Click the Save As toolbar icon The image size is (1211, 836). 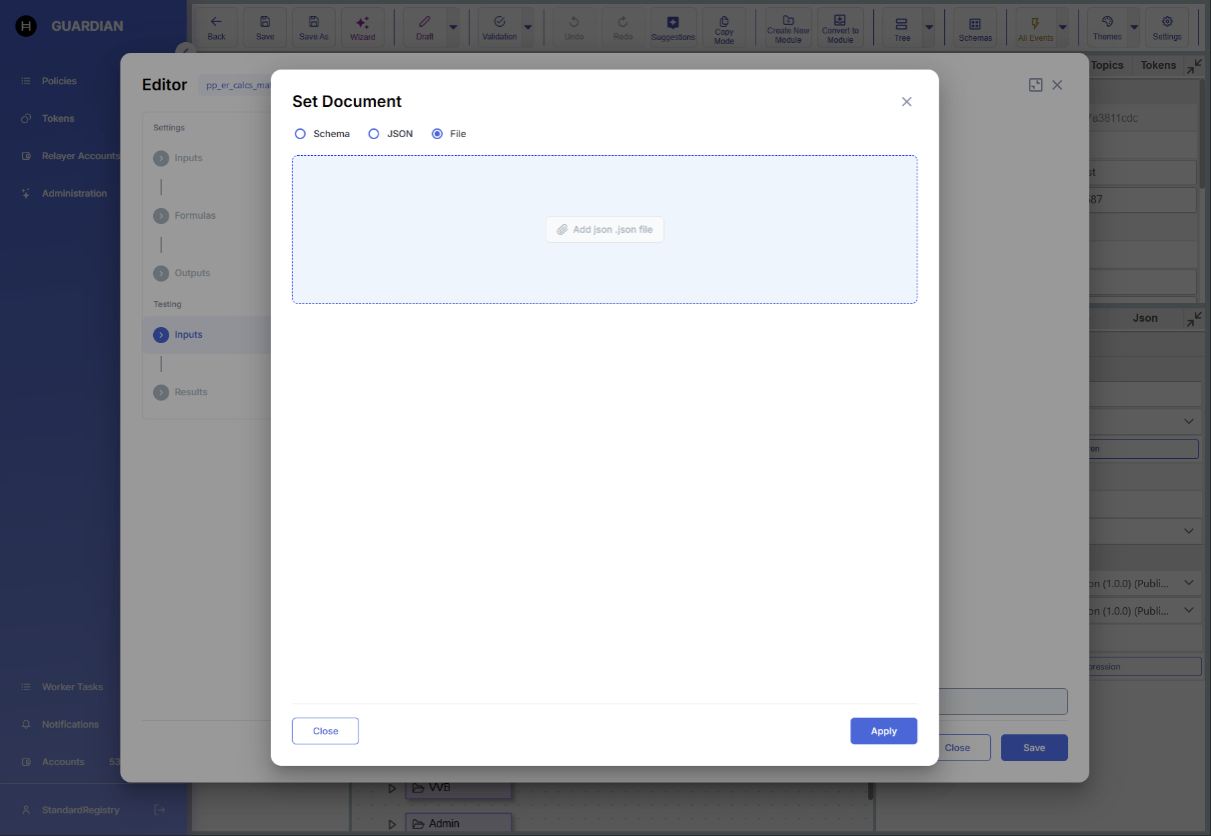(x=314, y=28)
